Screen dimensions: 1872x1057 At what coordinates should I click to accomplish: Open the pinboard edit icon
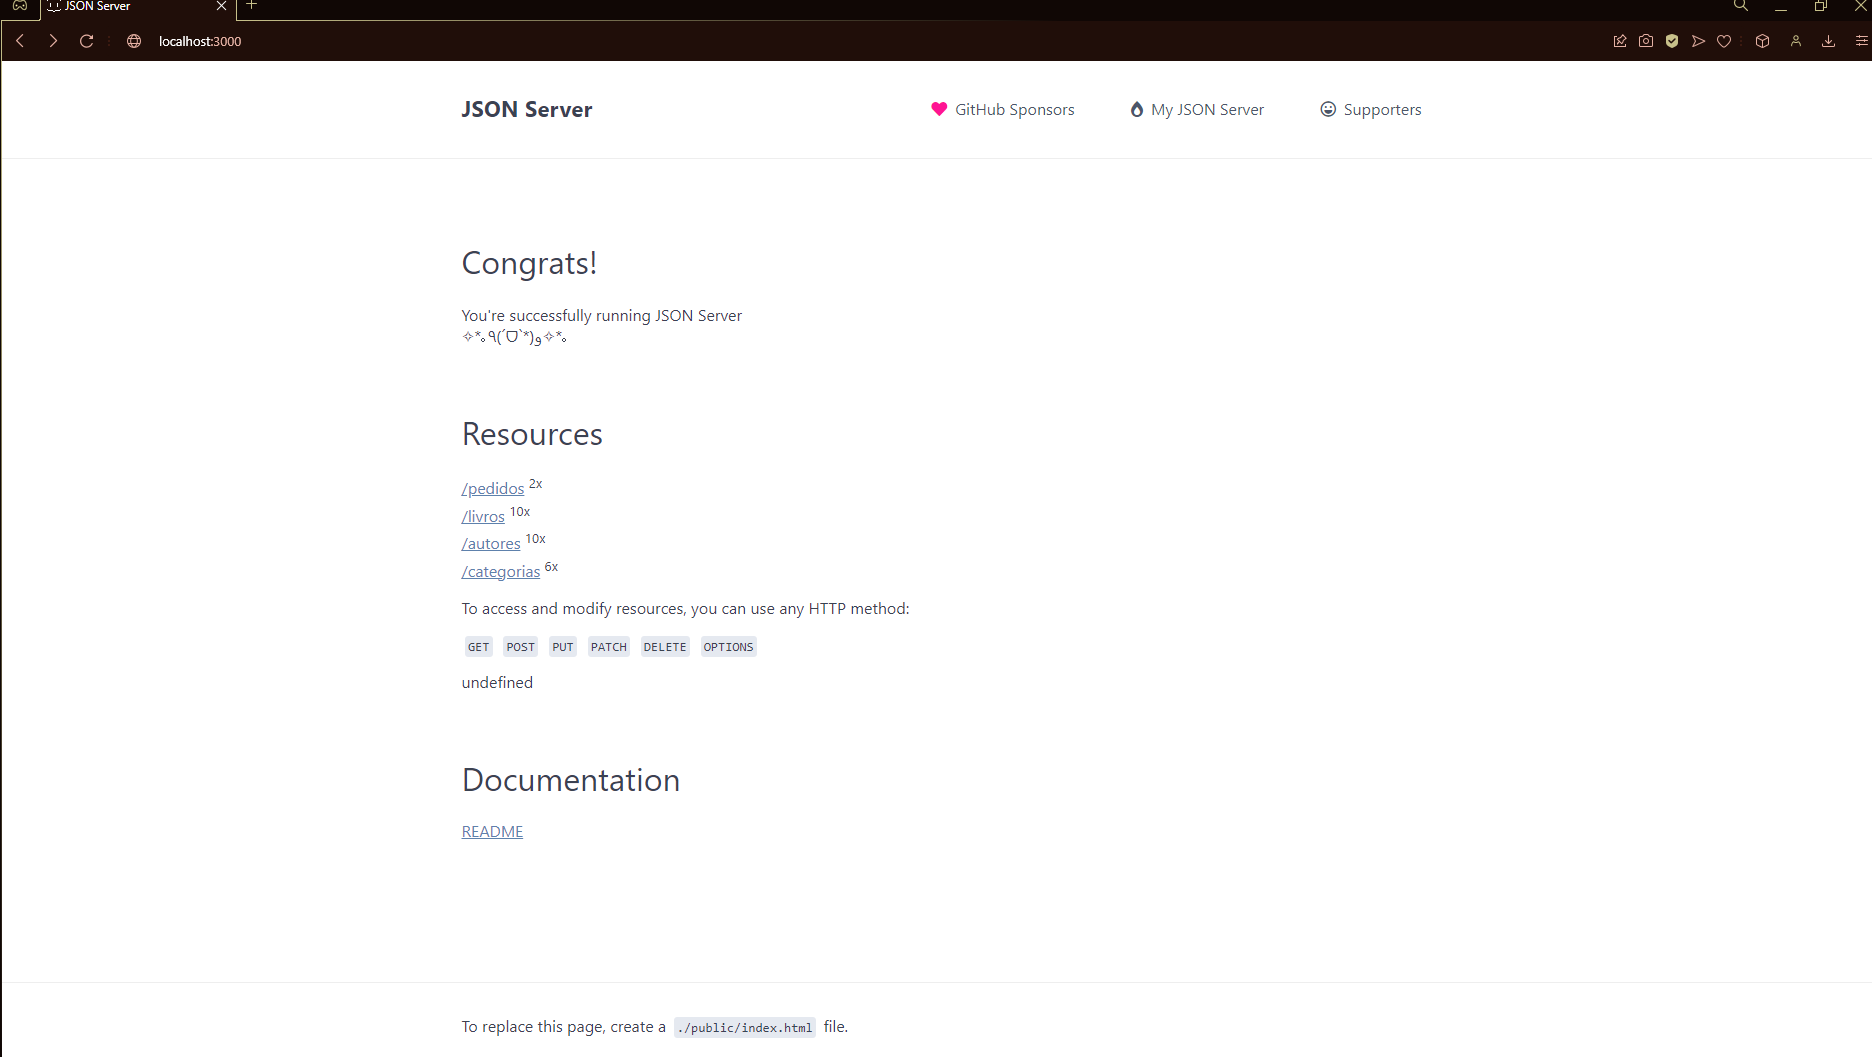pyautogui.click(x=1620, y=41)
